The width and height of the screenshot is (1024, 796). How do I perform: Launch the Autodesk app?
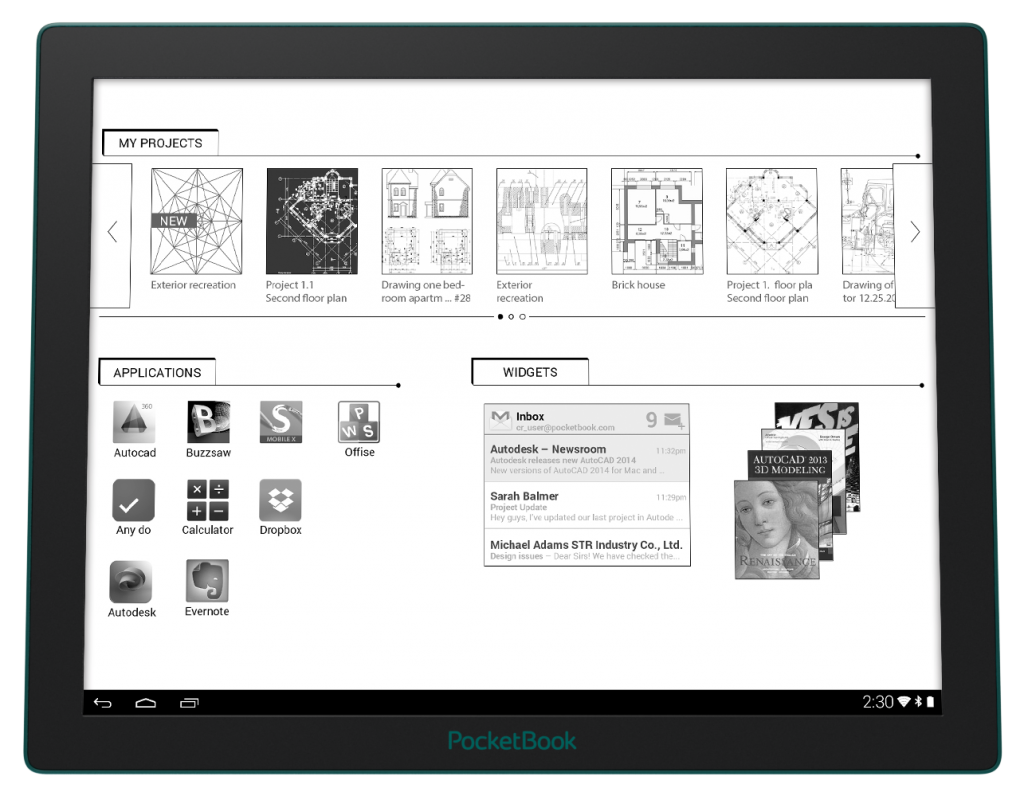131,582
